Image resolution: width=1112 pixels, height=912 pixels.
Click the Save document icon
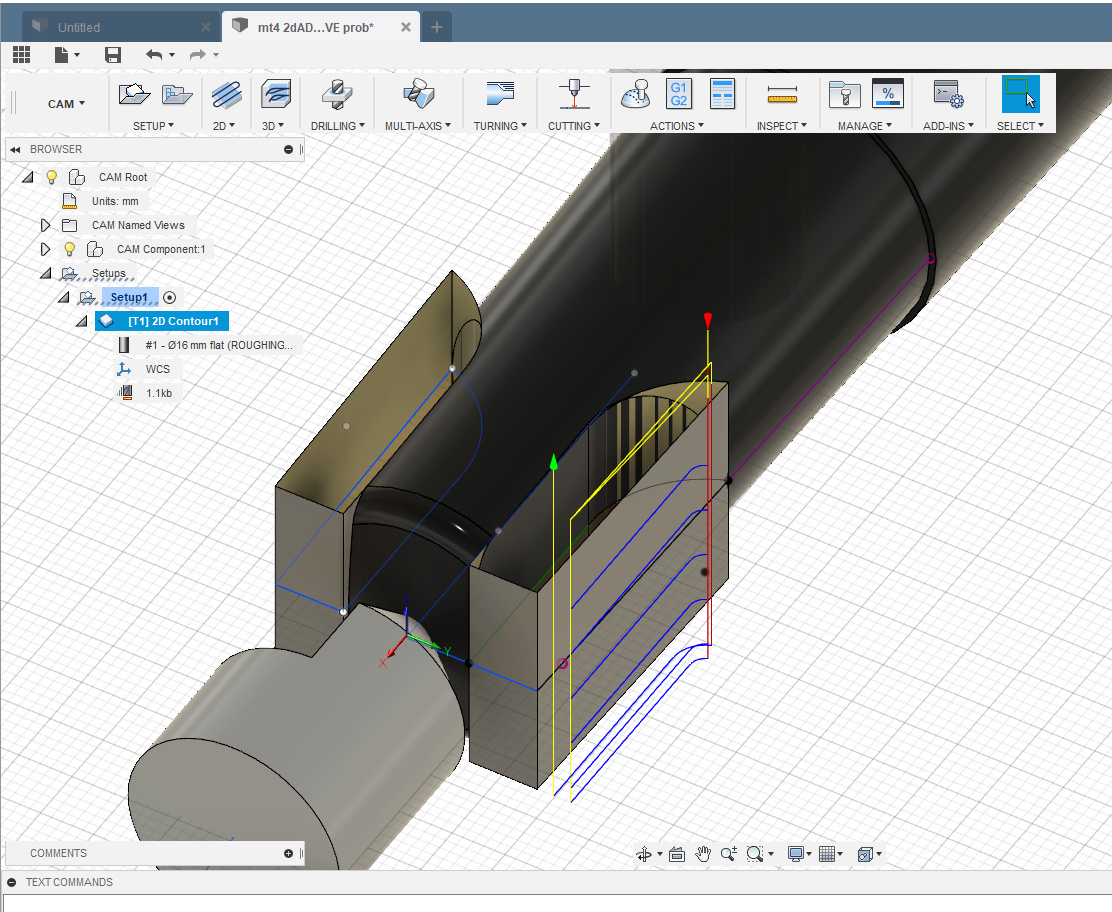(x=112, y=55)
